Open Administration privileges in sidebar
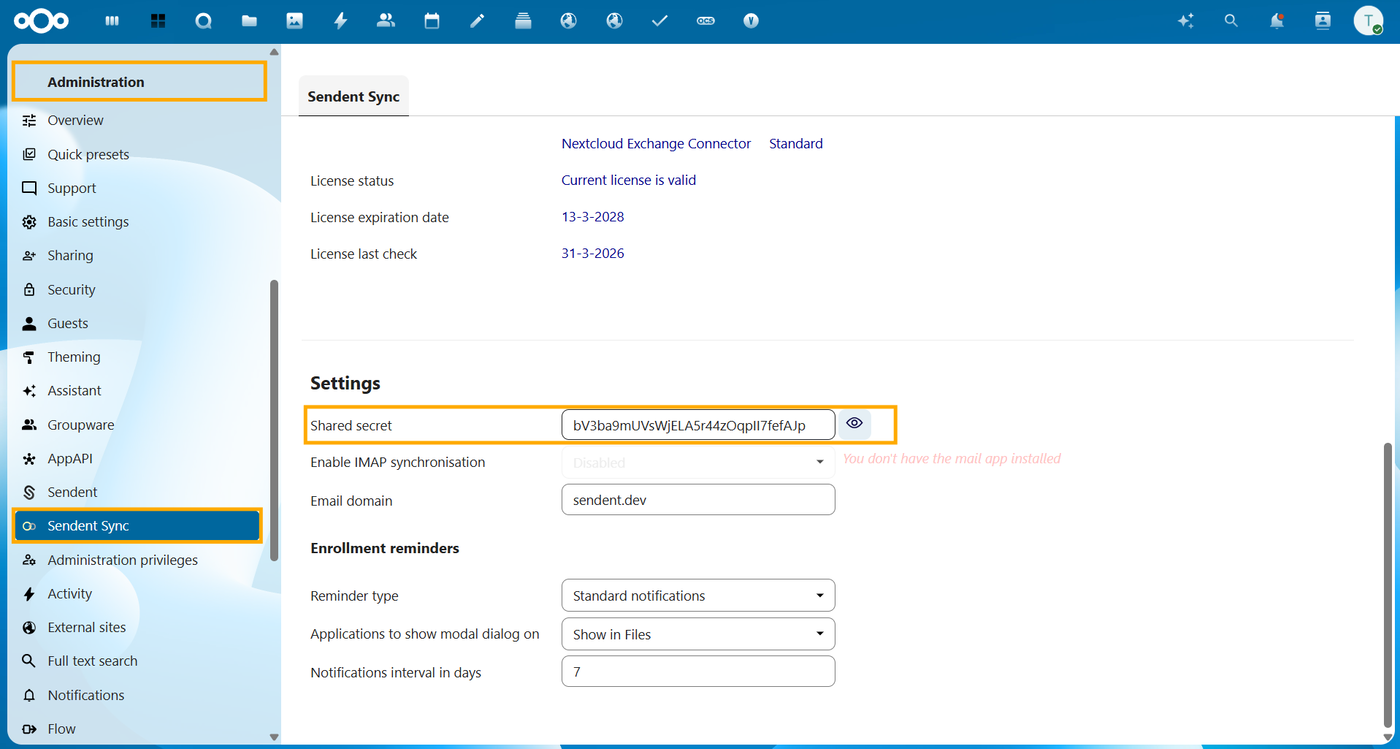 (x=122, y=560)
